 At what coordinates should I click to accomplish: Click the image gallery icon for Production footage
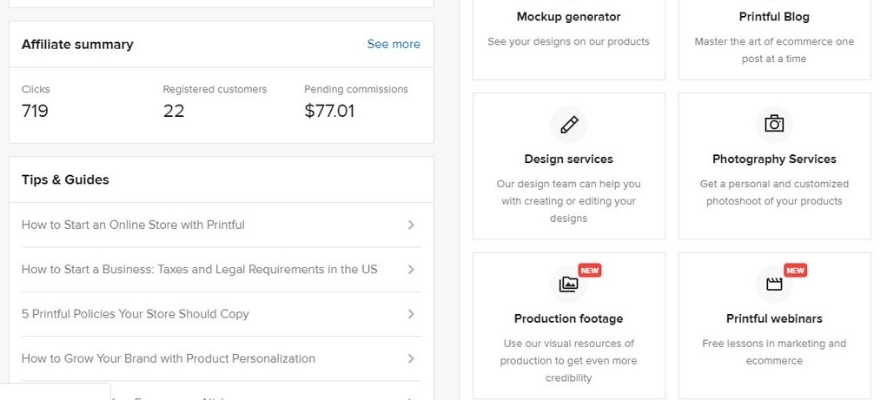pyautogui.click(x=568, y=284)
